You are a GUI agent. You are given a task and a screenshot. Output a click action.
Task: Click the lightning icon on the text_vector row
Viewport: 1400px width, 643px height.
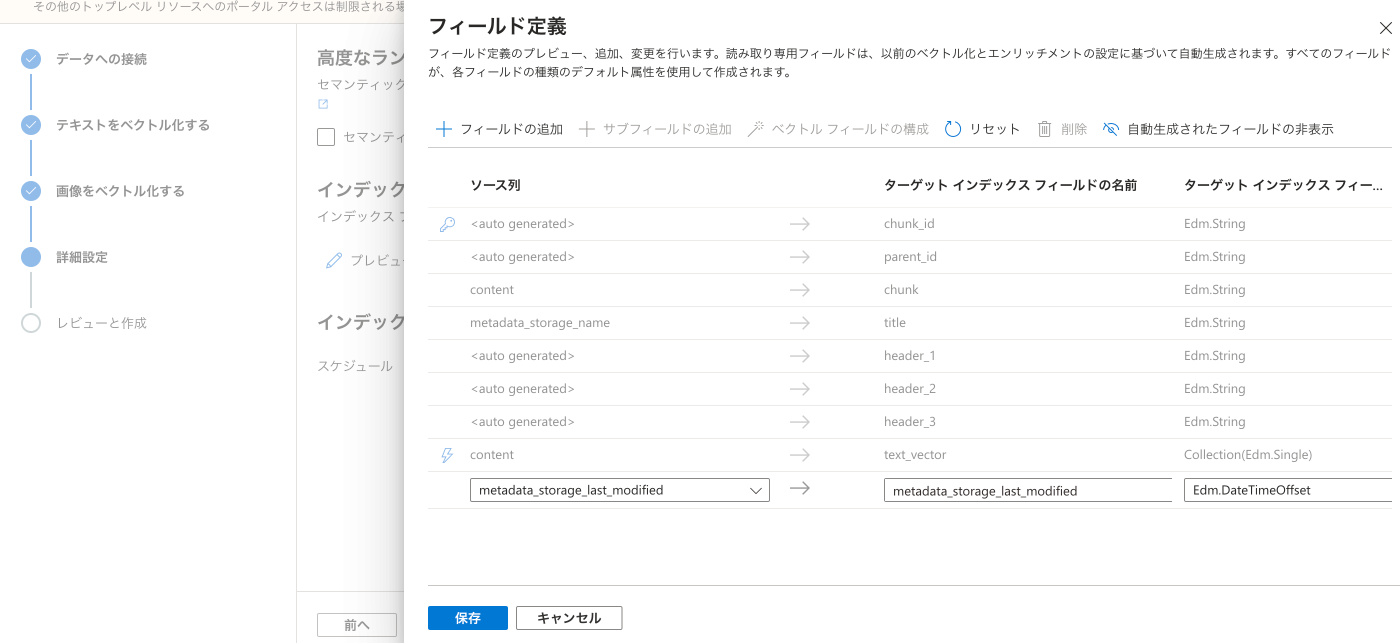448,454
